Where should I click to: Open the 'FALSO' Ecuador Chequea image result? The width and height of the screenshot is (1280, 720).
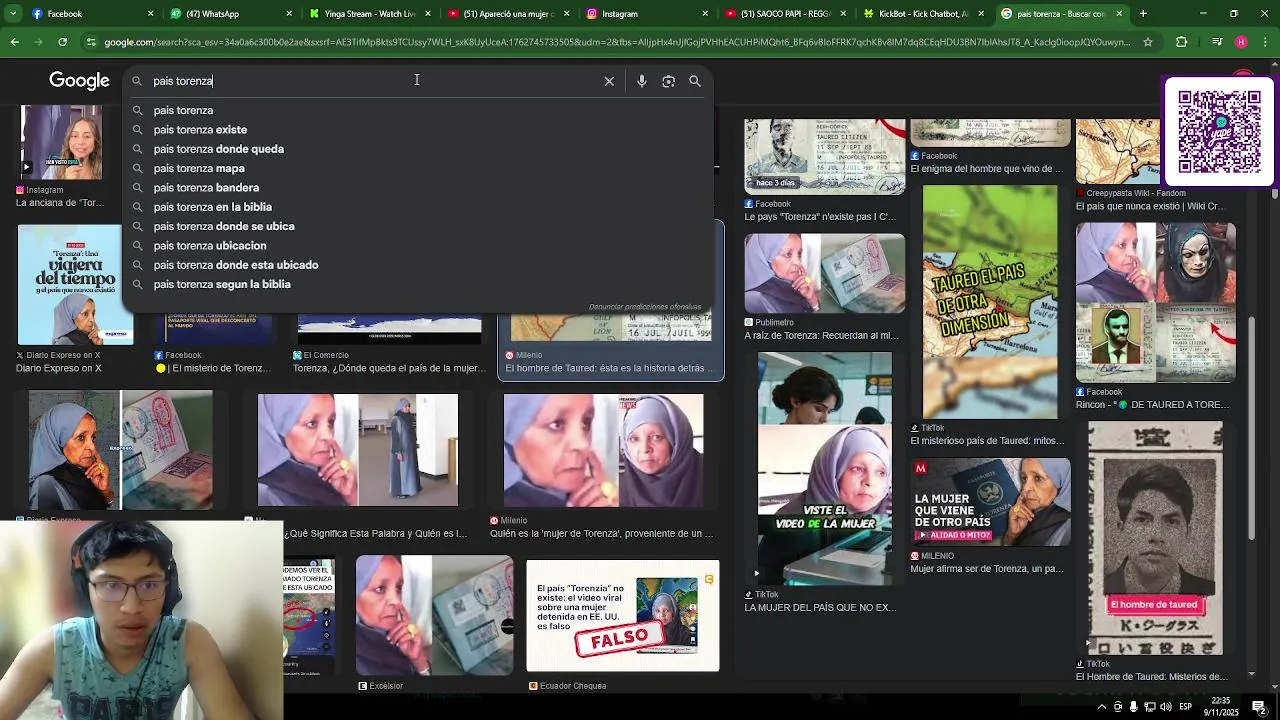[x=622, y=615]
